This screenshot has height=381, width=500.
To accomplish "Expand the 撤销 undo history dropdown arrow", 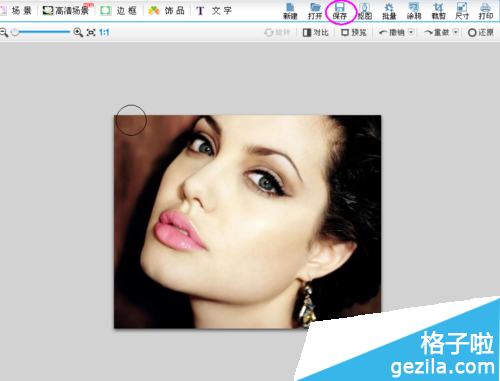I will coord(411,32).
